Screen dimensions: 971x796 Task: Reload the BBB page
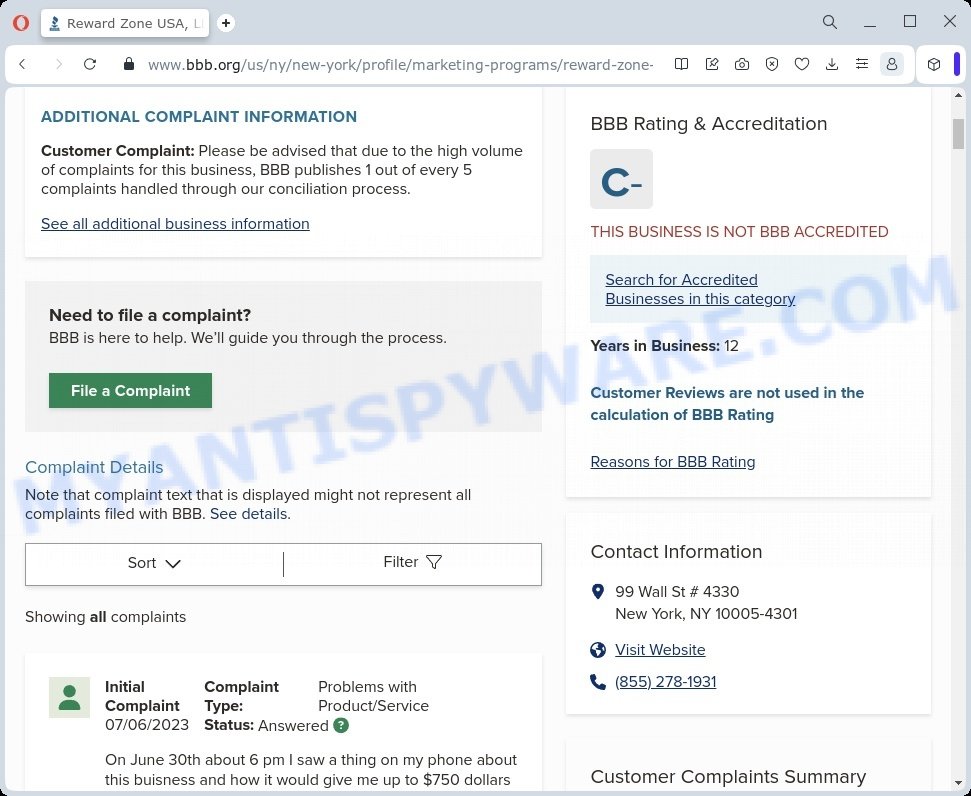[90, 64]
